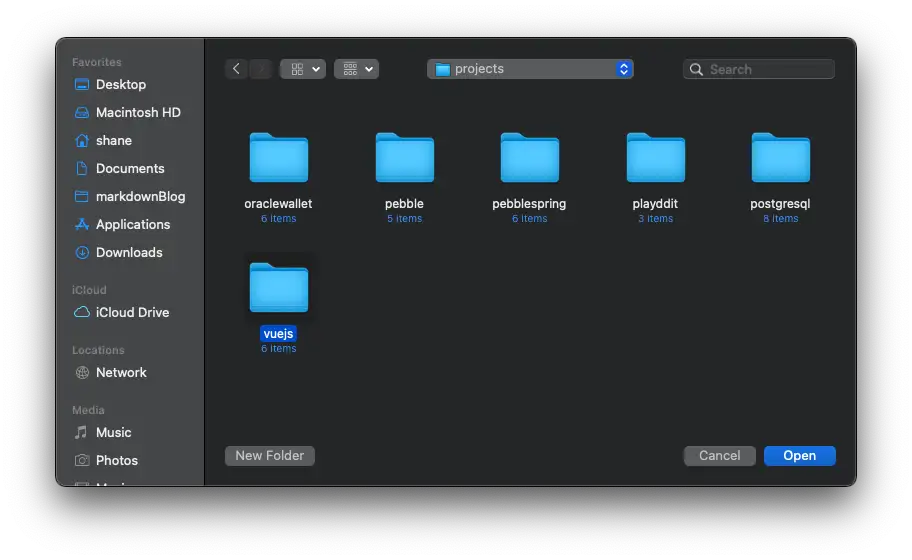Click the "Applications" sidebar label
The width and height of the screenshot is (912, 560).
pos(133,224)
